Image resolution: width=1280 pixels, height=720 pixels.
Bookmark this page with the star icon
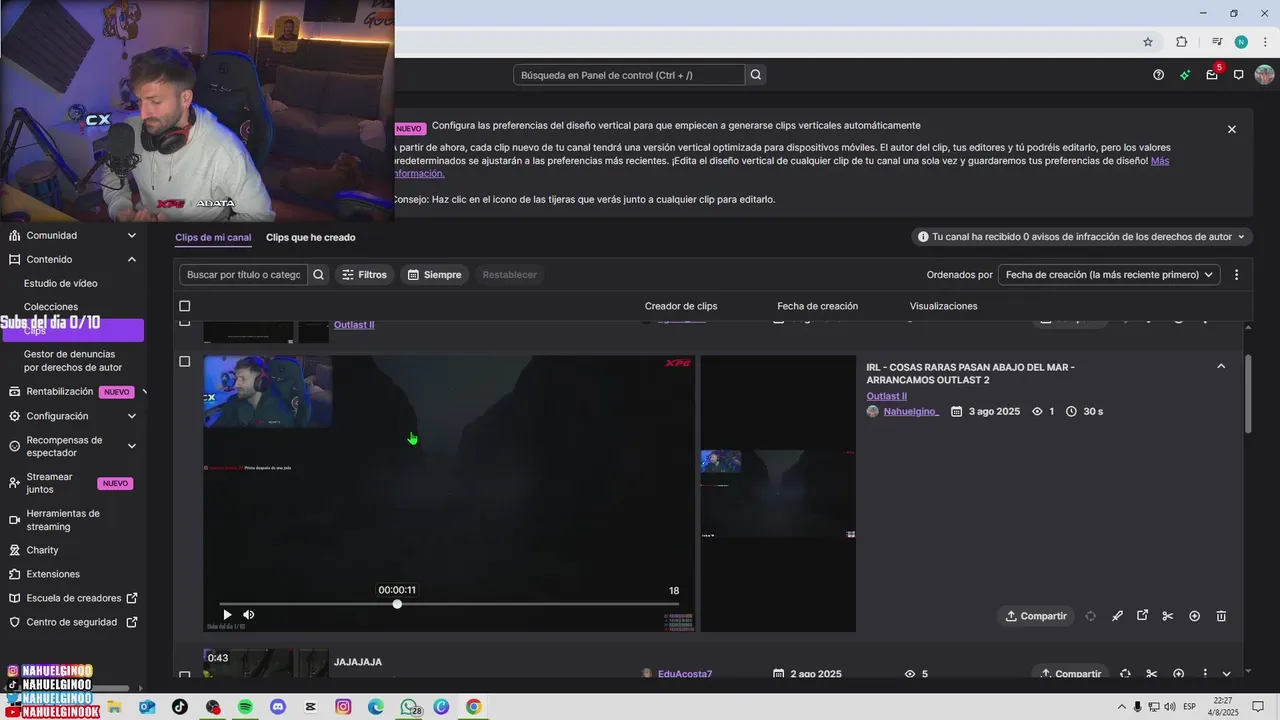pyautogui.click(x=1148, y=42)
